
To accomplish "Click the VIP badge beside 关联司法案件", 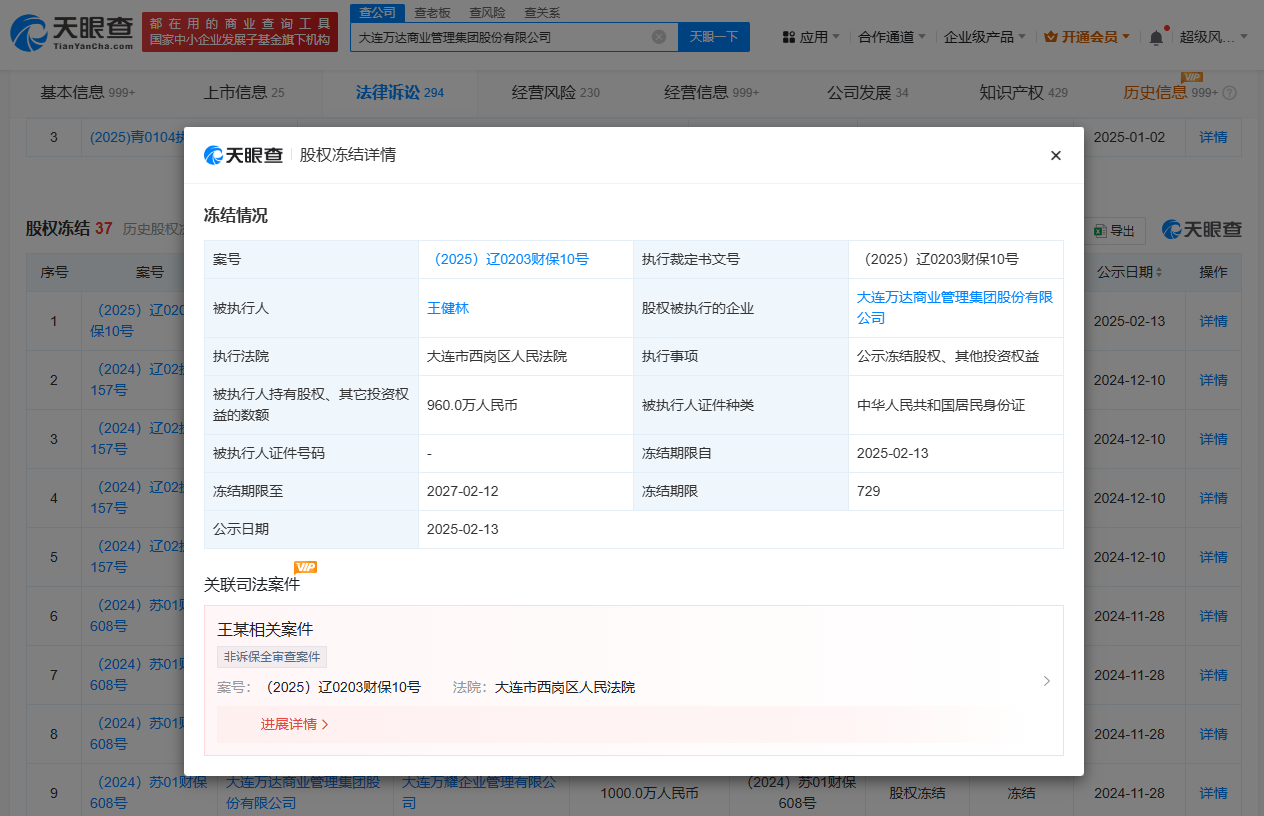I will 305,567.
